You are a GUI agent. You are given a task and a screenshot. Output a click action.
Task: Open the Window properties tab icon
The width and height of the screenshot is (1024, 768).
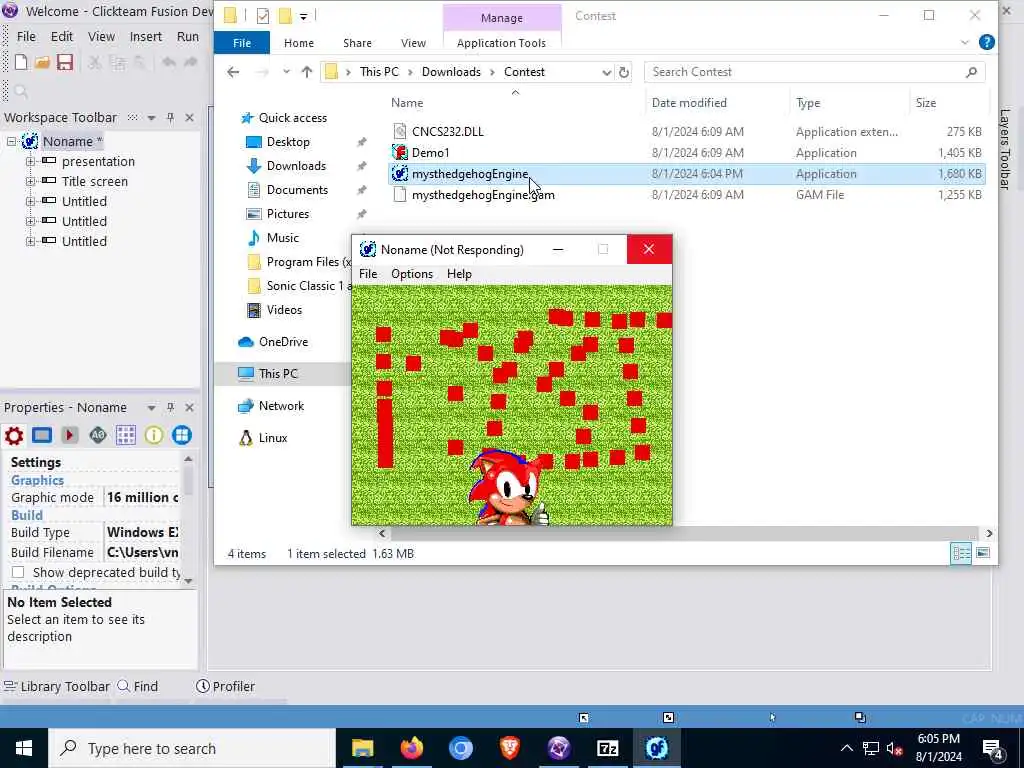42,435
